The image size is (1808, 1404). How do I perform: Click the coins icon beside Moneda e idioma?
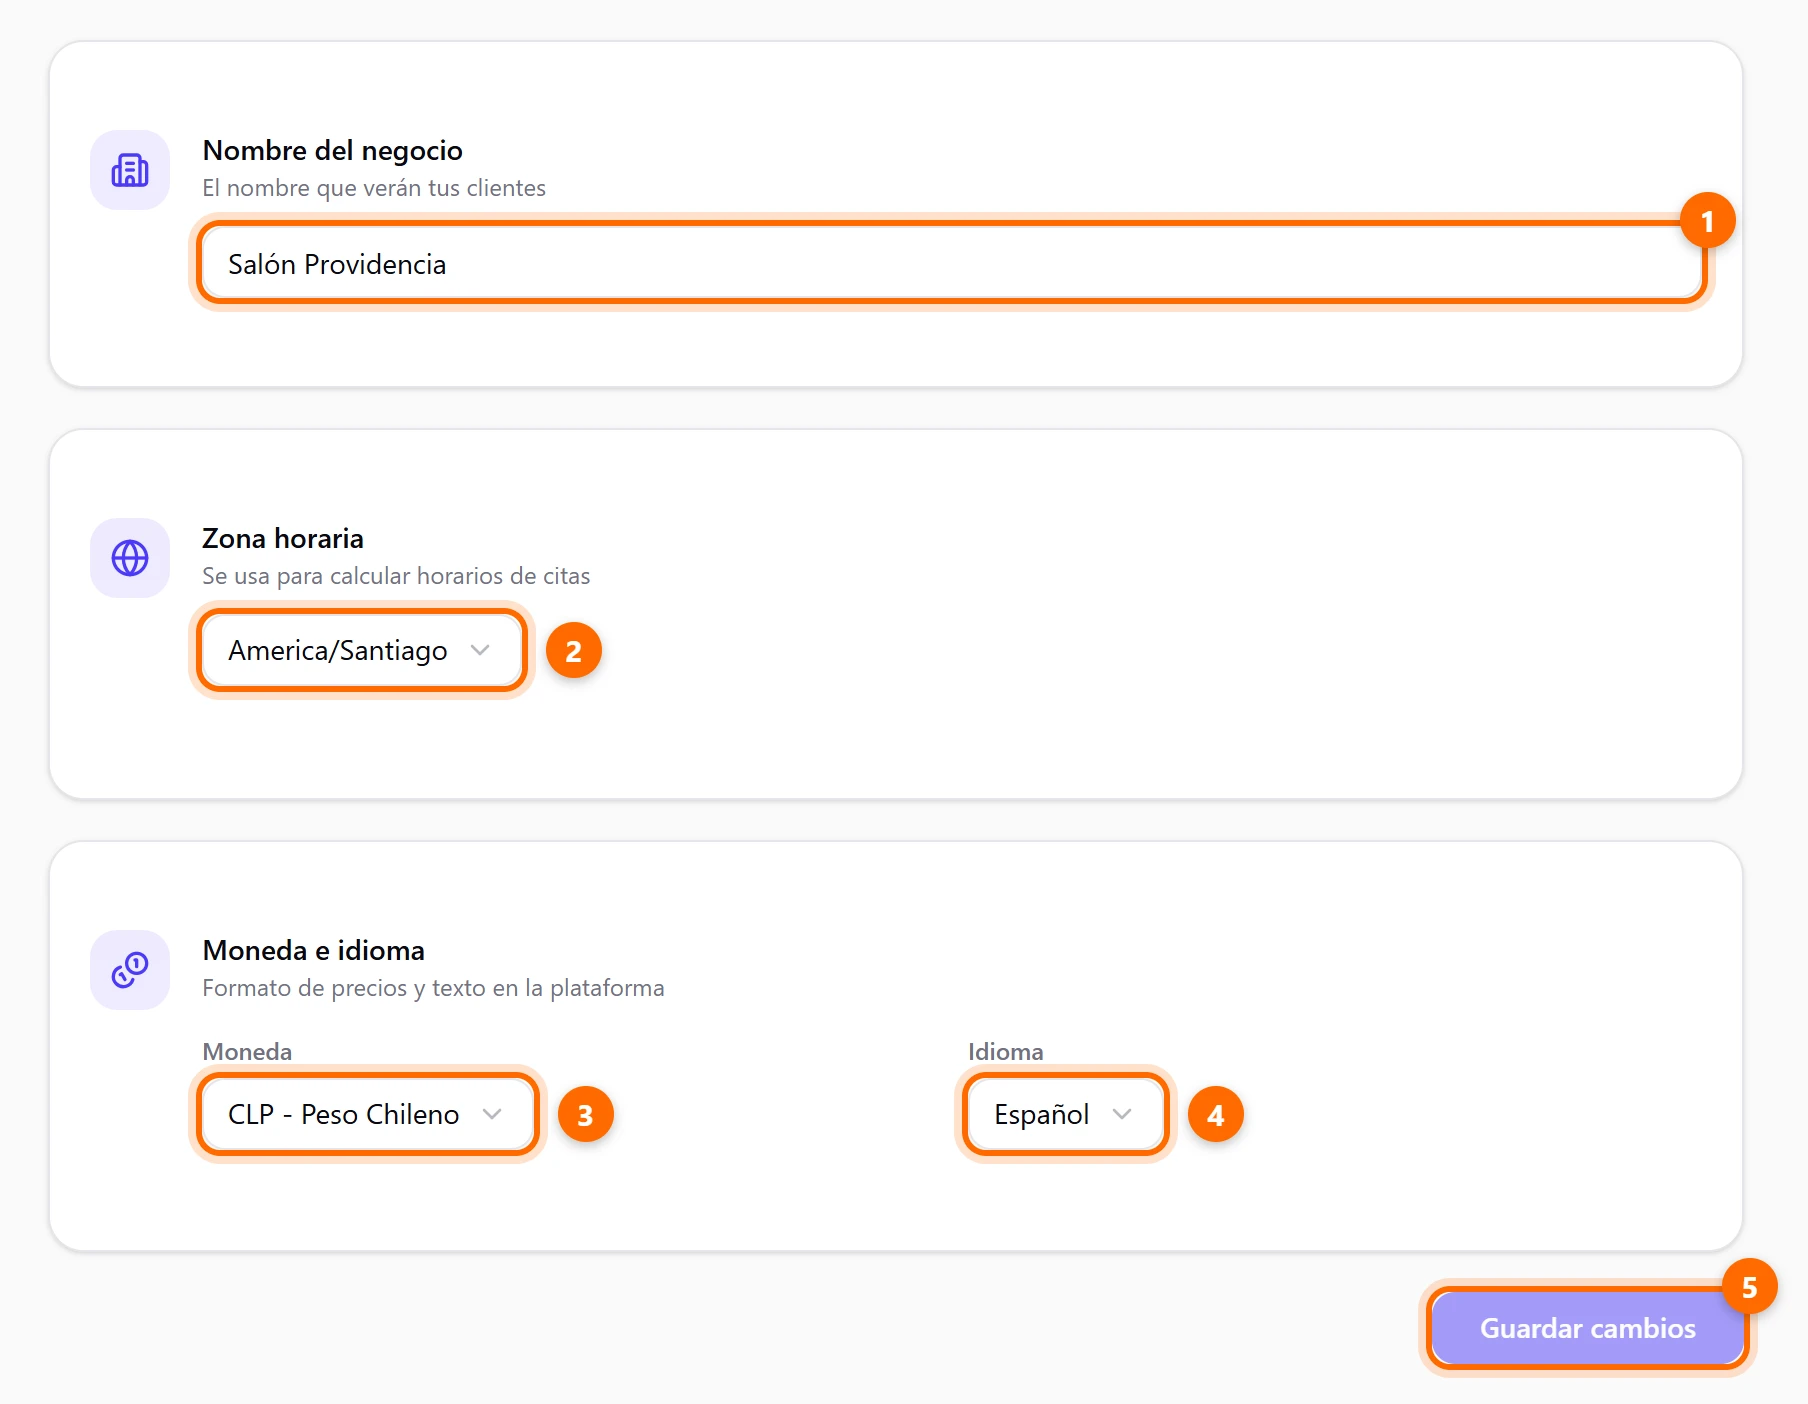[x=130, y=970]
